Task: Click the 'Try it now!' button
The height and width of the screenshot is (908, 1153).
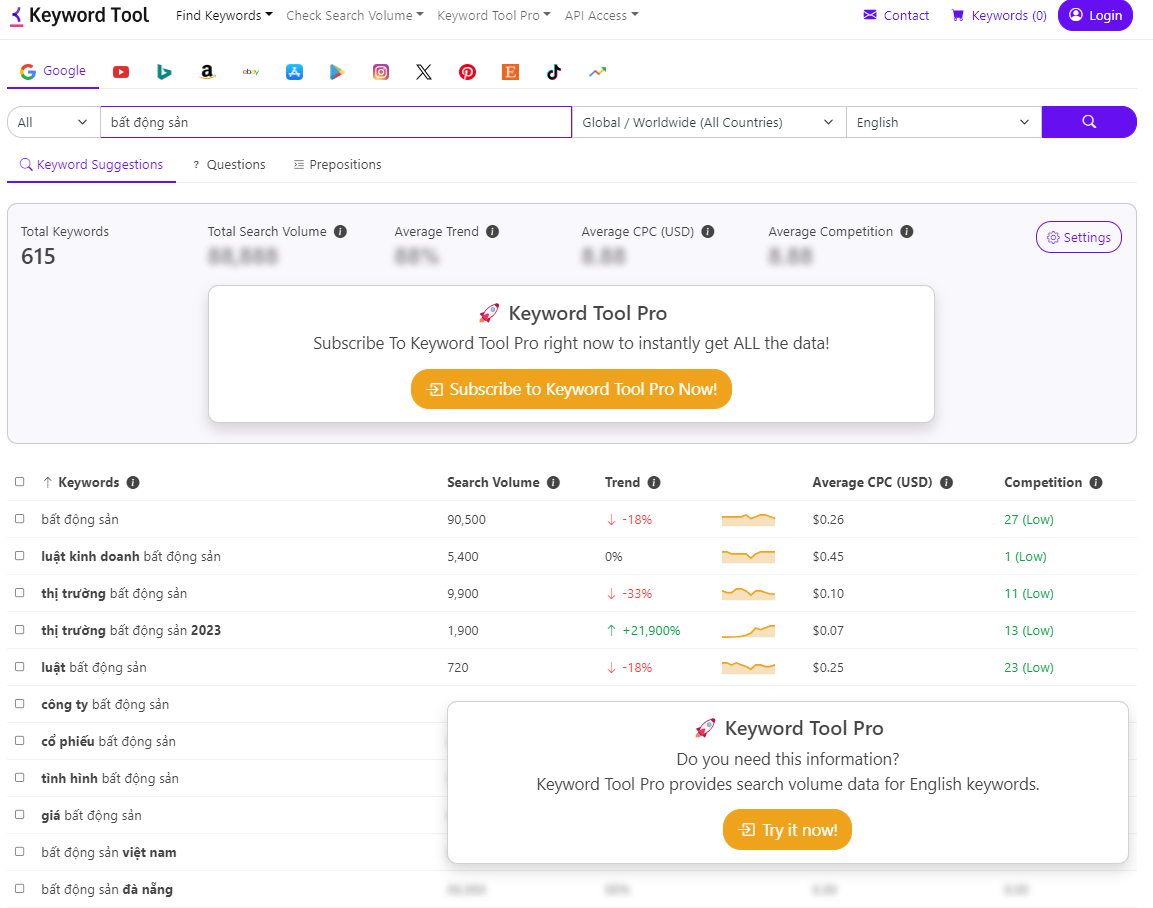Action: 787,829
